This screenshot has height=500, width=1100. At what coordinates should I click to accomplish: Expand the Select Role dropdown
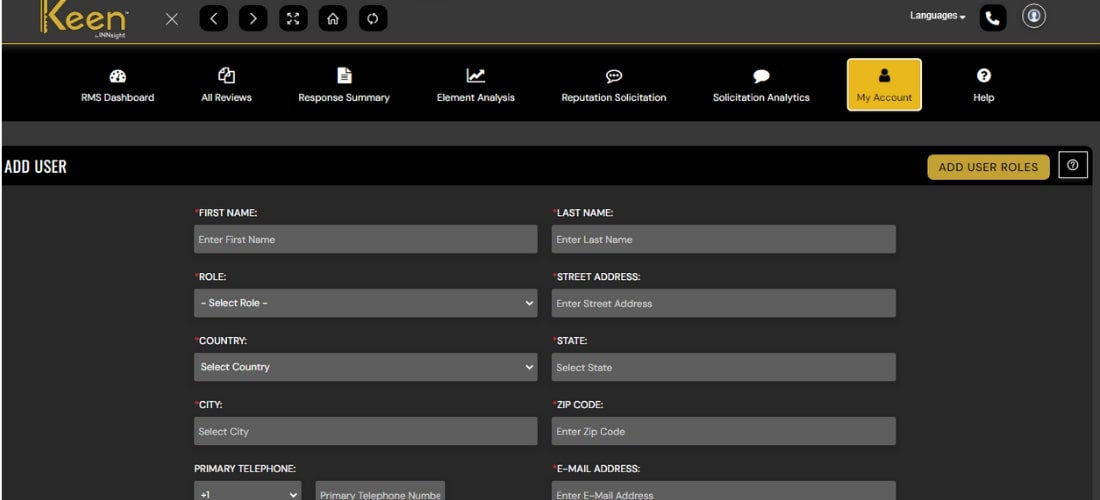365,303
